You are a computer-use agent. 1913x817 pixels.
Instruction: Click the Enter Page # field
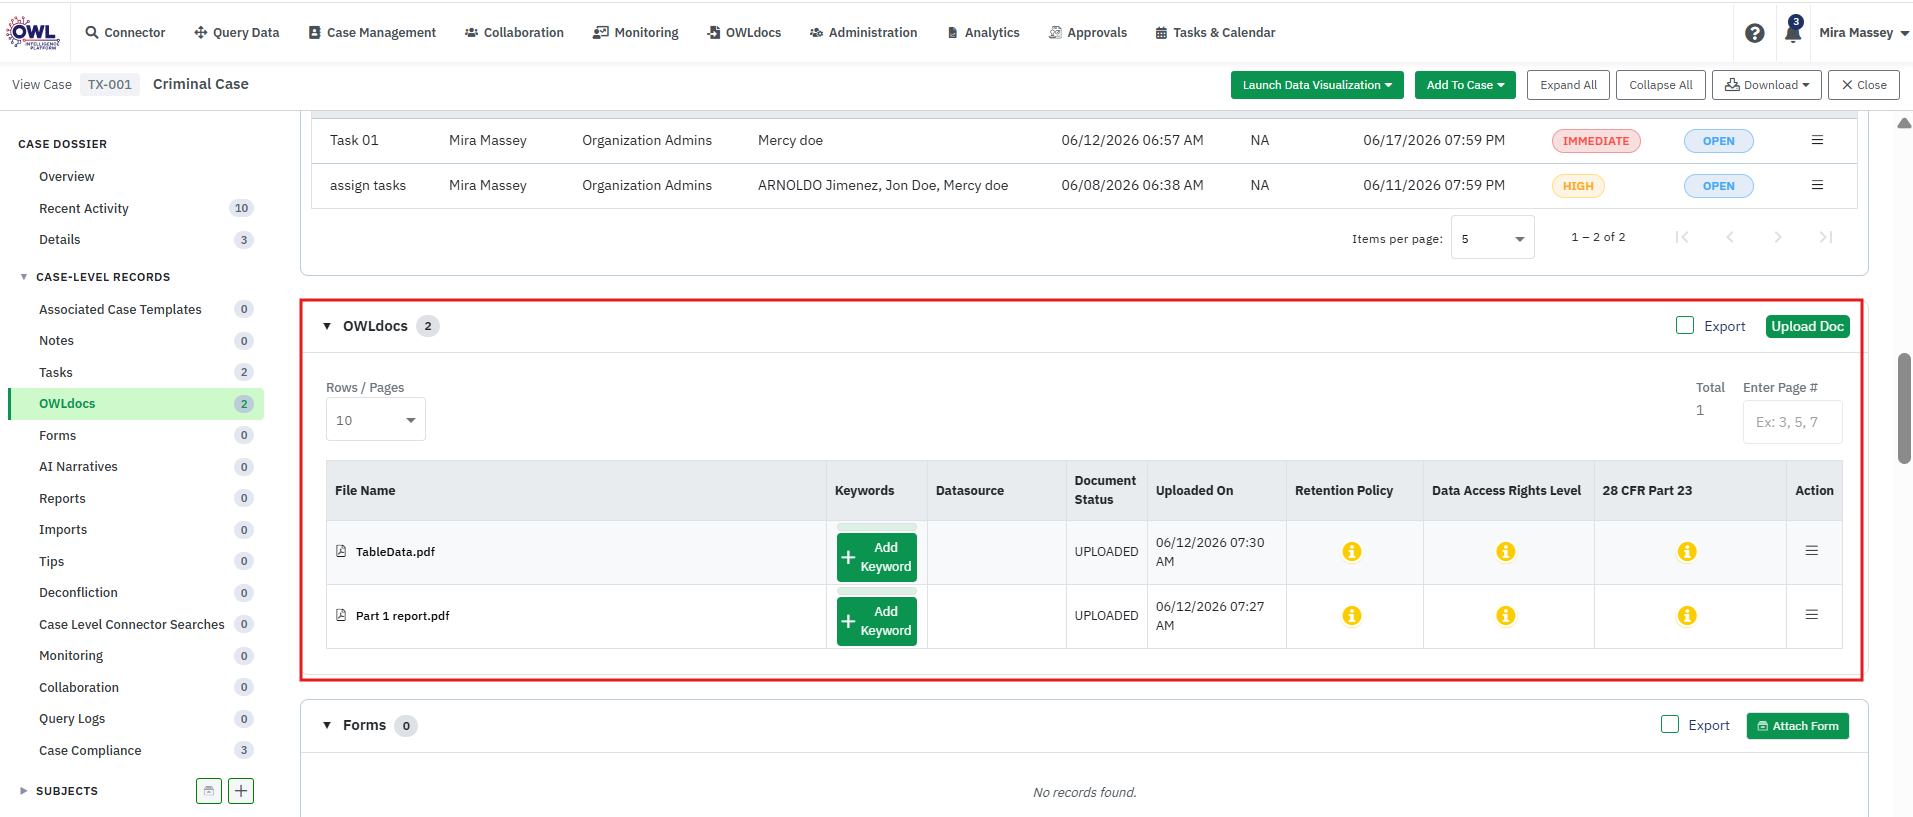[1792, 422]
